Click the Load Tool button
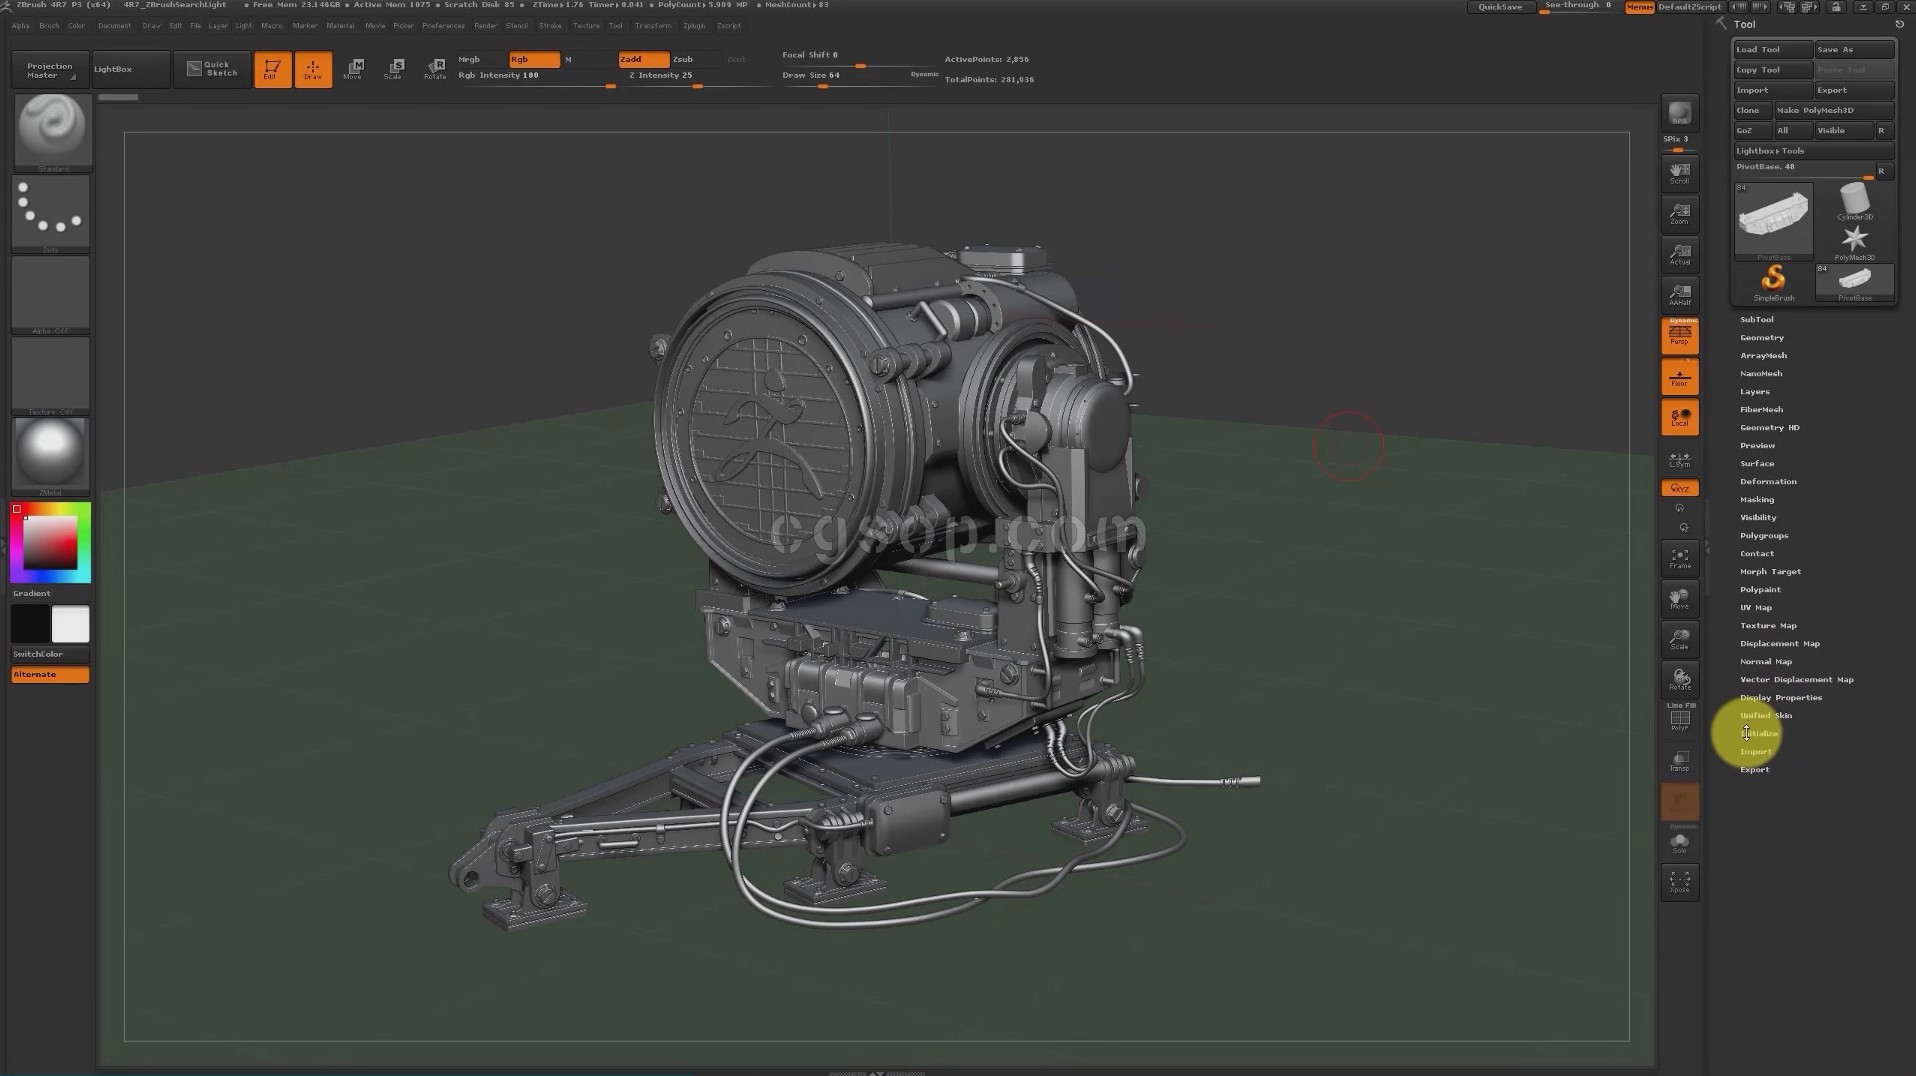This screenshot has width=1916, height=1076. 1771,49
